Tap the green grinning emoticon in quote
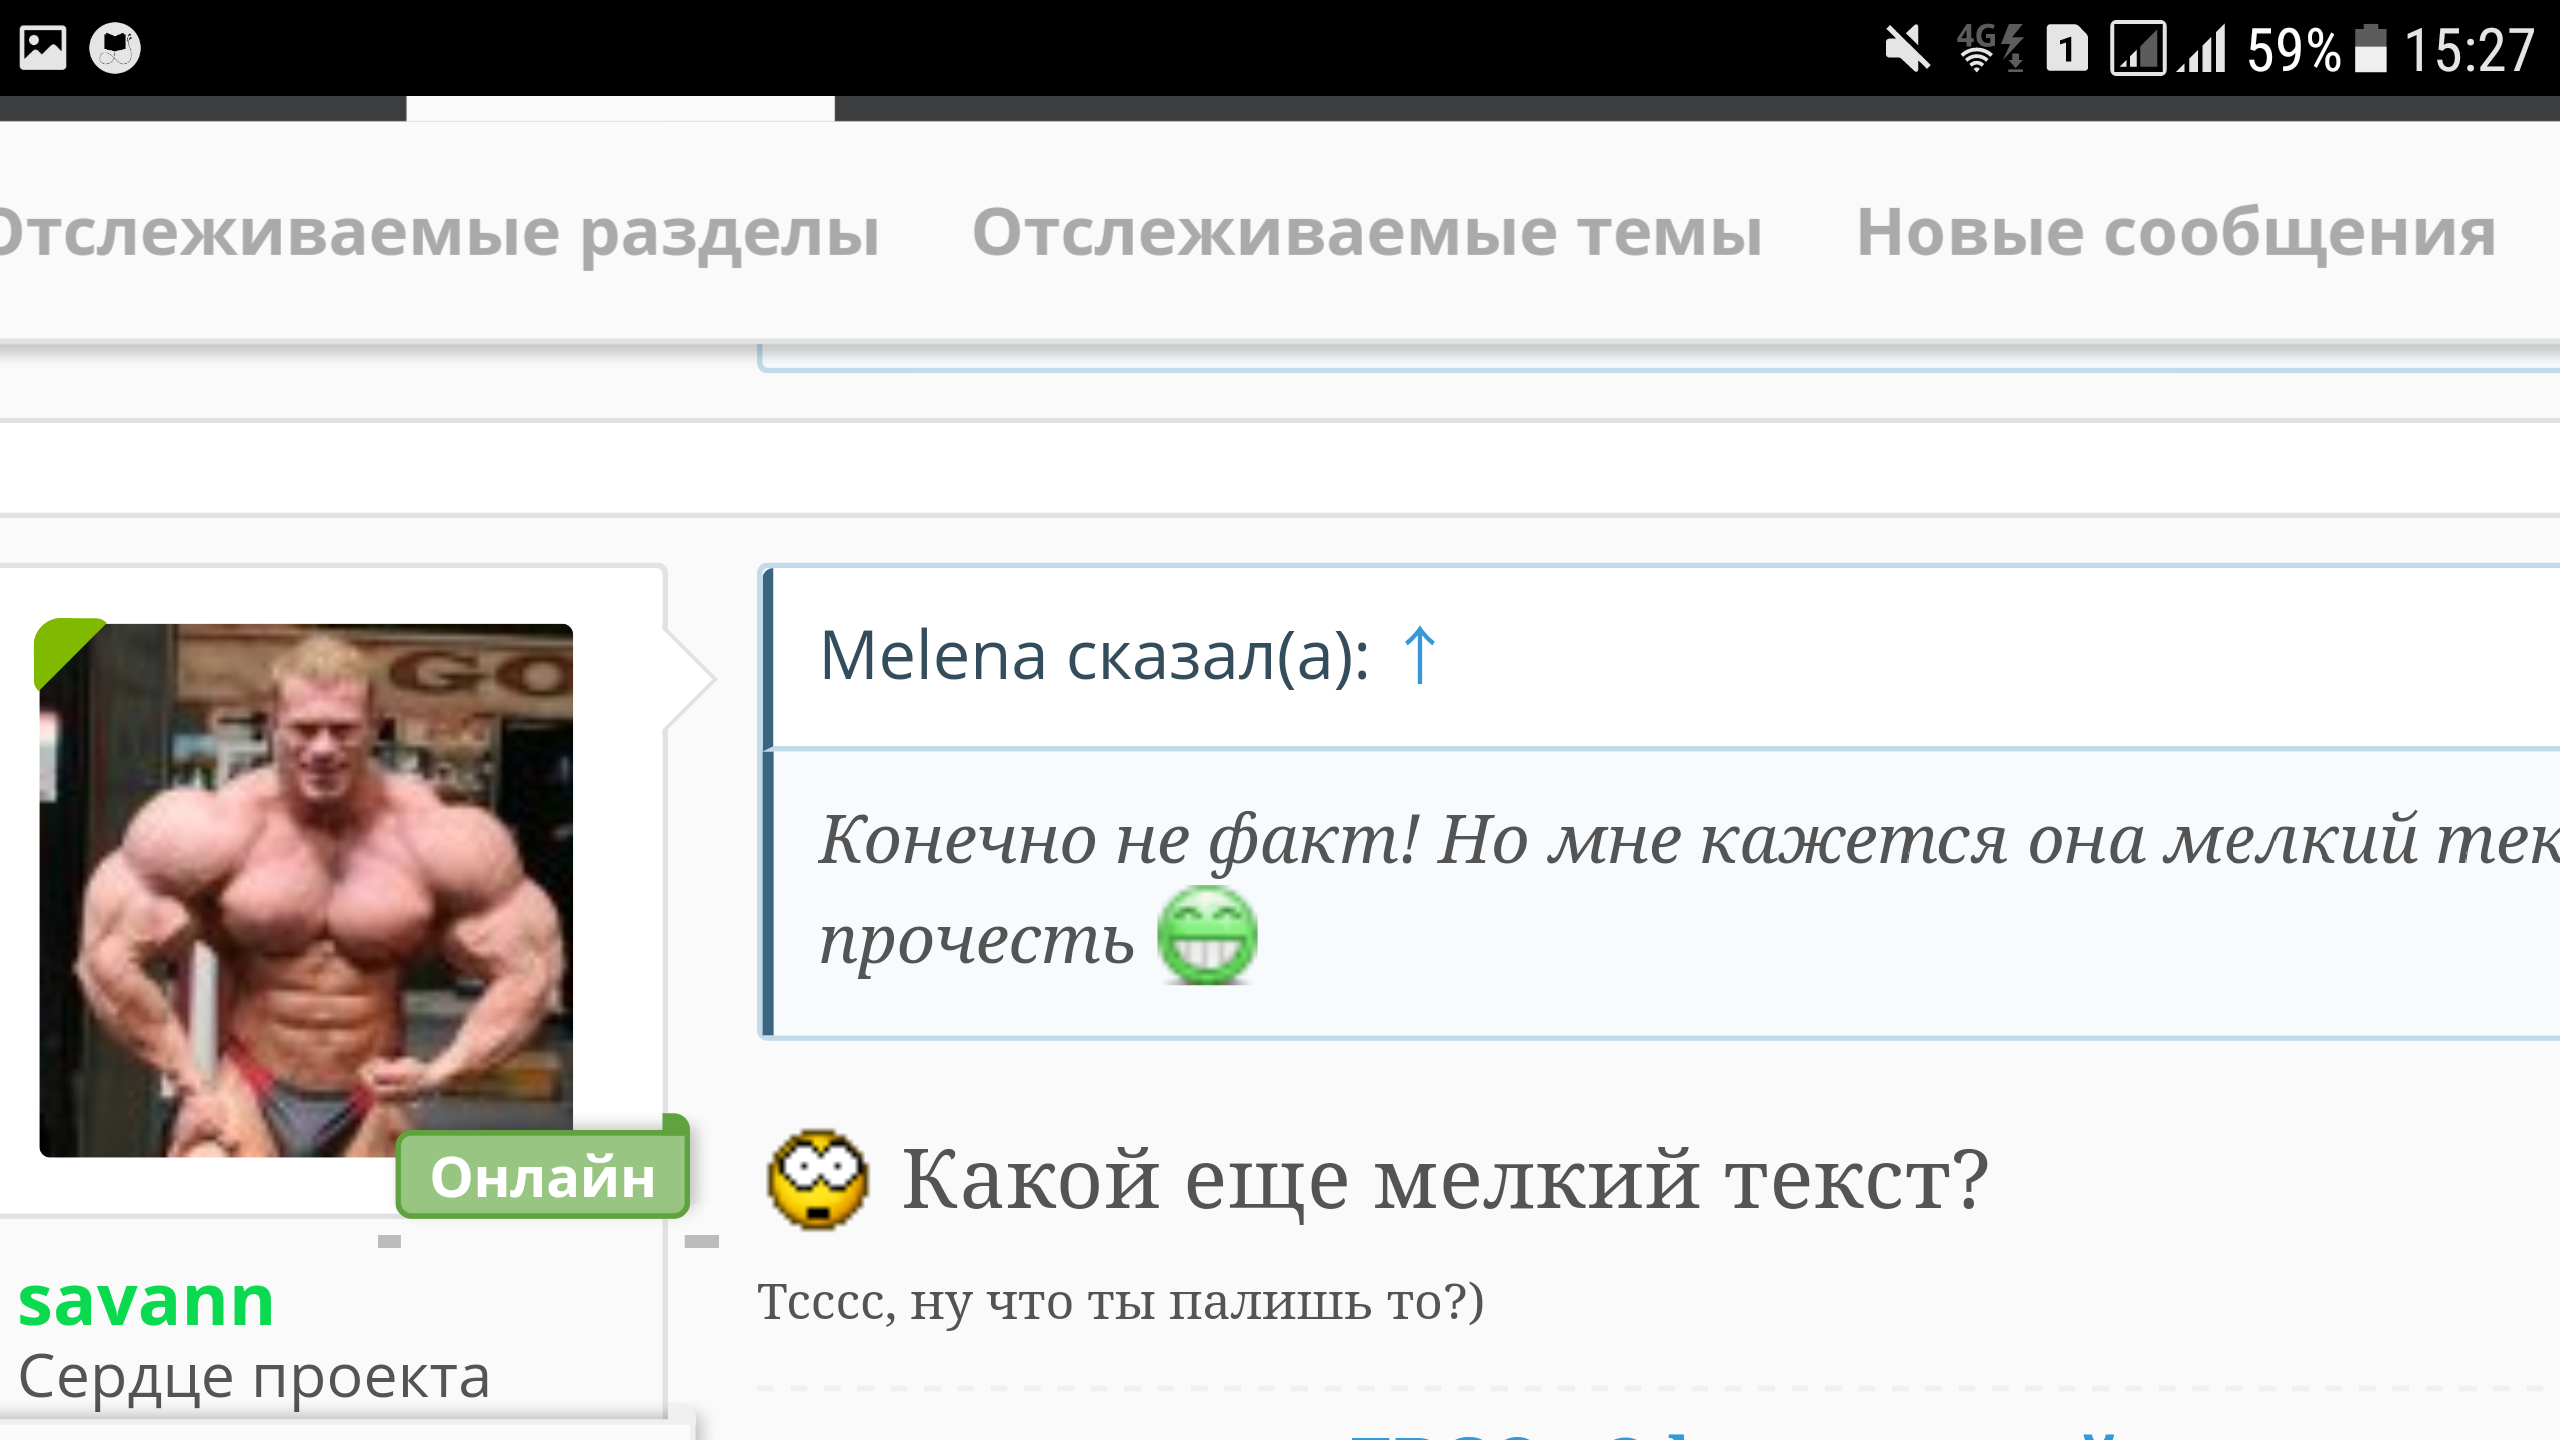 pos(1207,936)
